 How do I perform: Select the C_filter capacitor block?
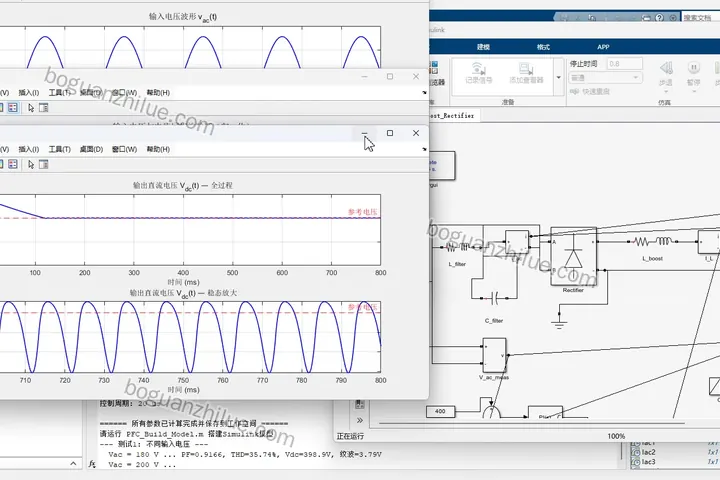tap(494, 299)
